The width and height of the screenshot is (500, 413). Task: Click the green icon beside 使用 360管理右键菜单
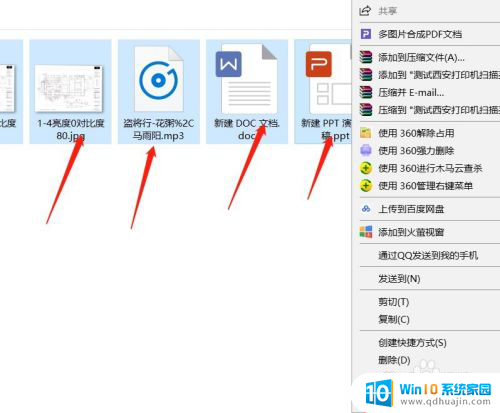[366, 185]
